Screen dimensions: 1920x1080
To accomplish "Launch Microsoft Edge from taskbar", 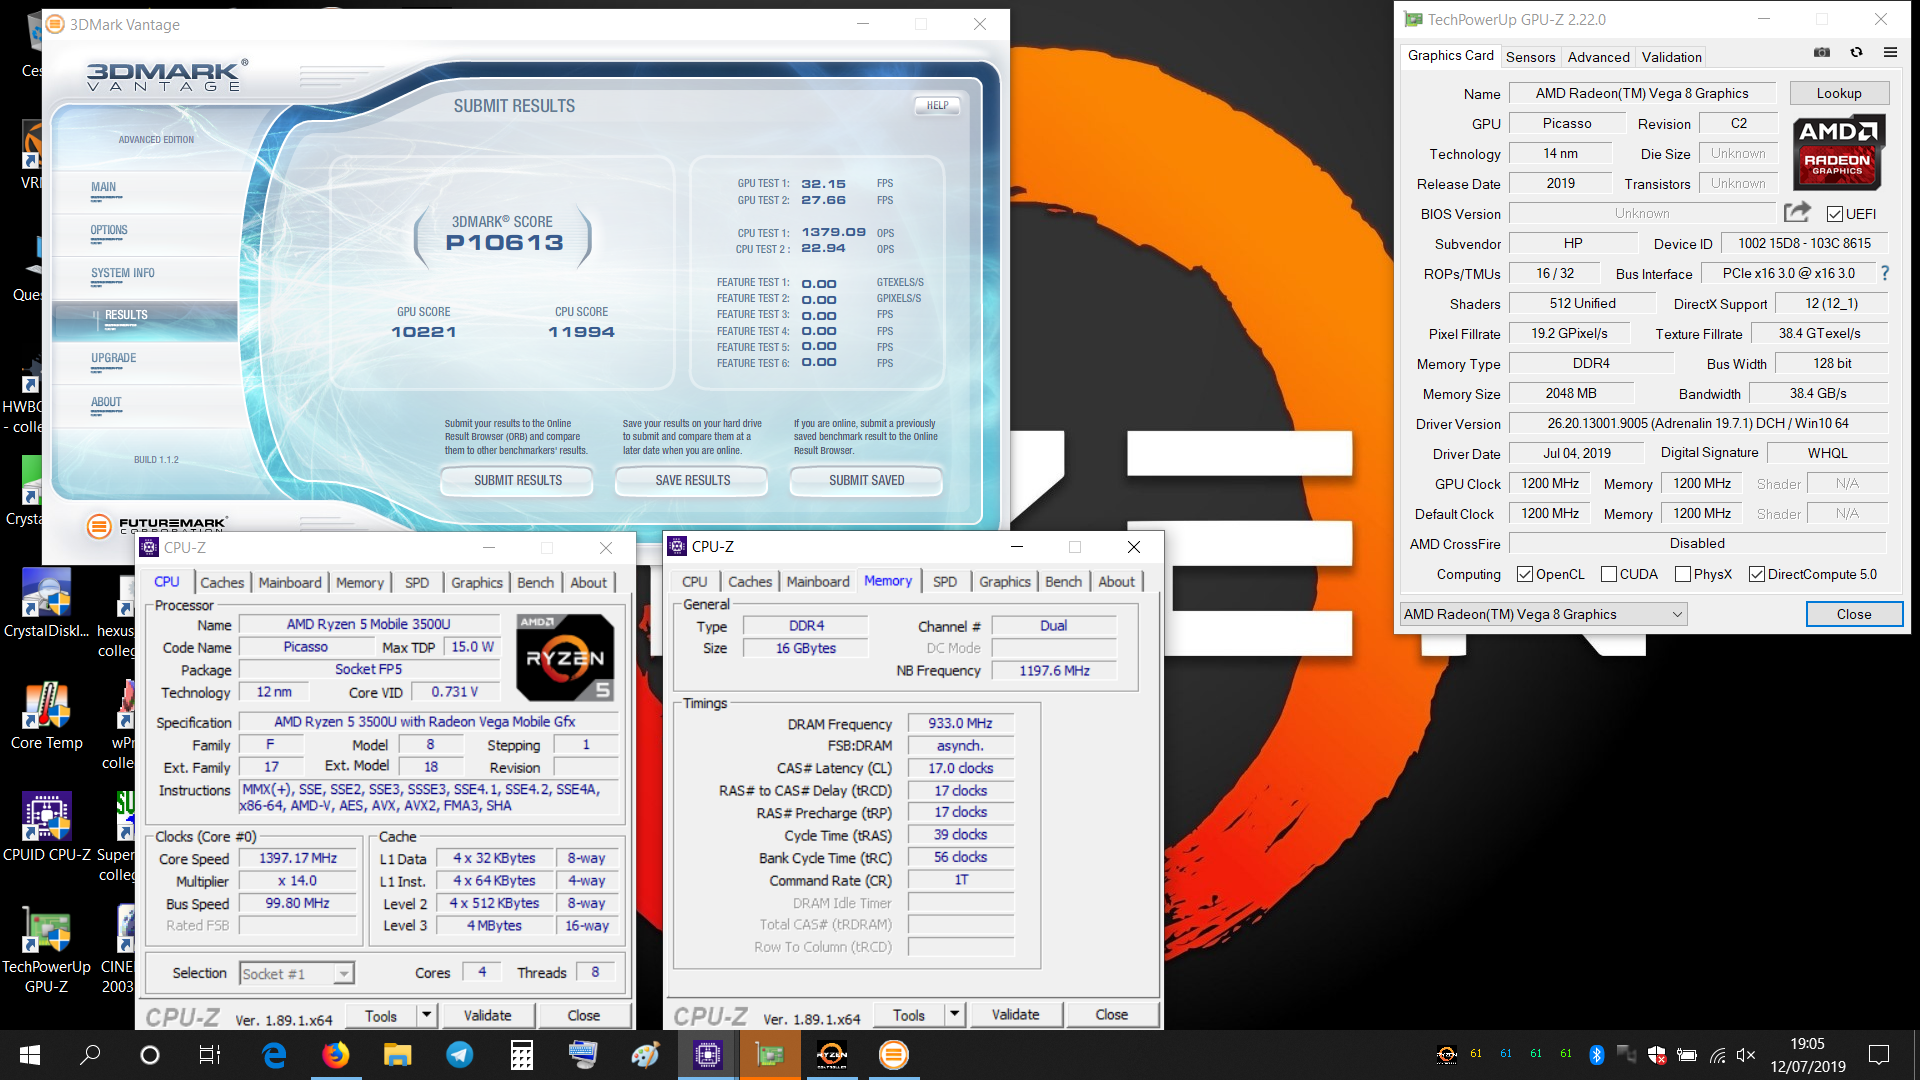I will [274, 1055].
